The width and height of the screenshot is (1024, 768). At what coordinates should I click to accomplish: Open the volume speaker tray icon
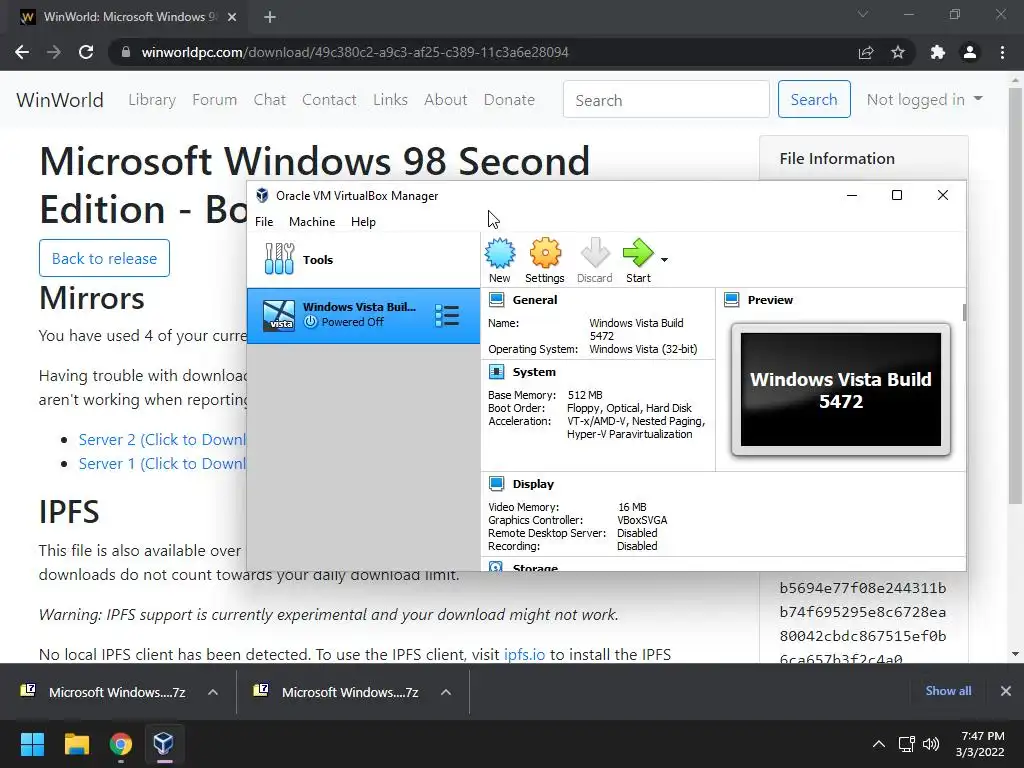pyautogui.click(x=931, y=744)
